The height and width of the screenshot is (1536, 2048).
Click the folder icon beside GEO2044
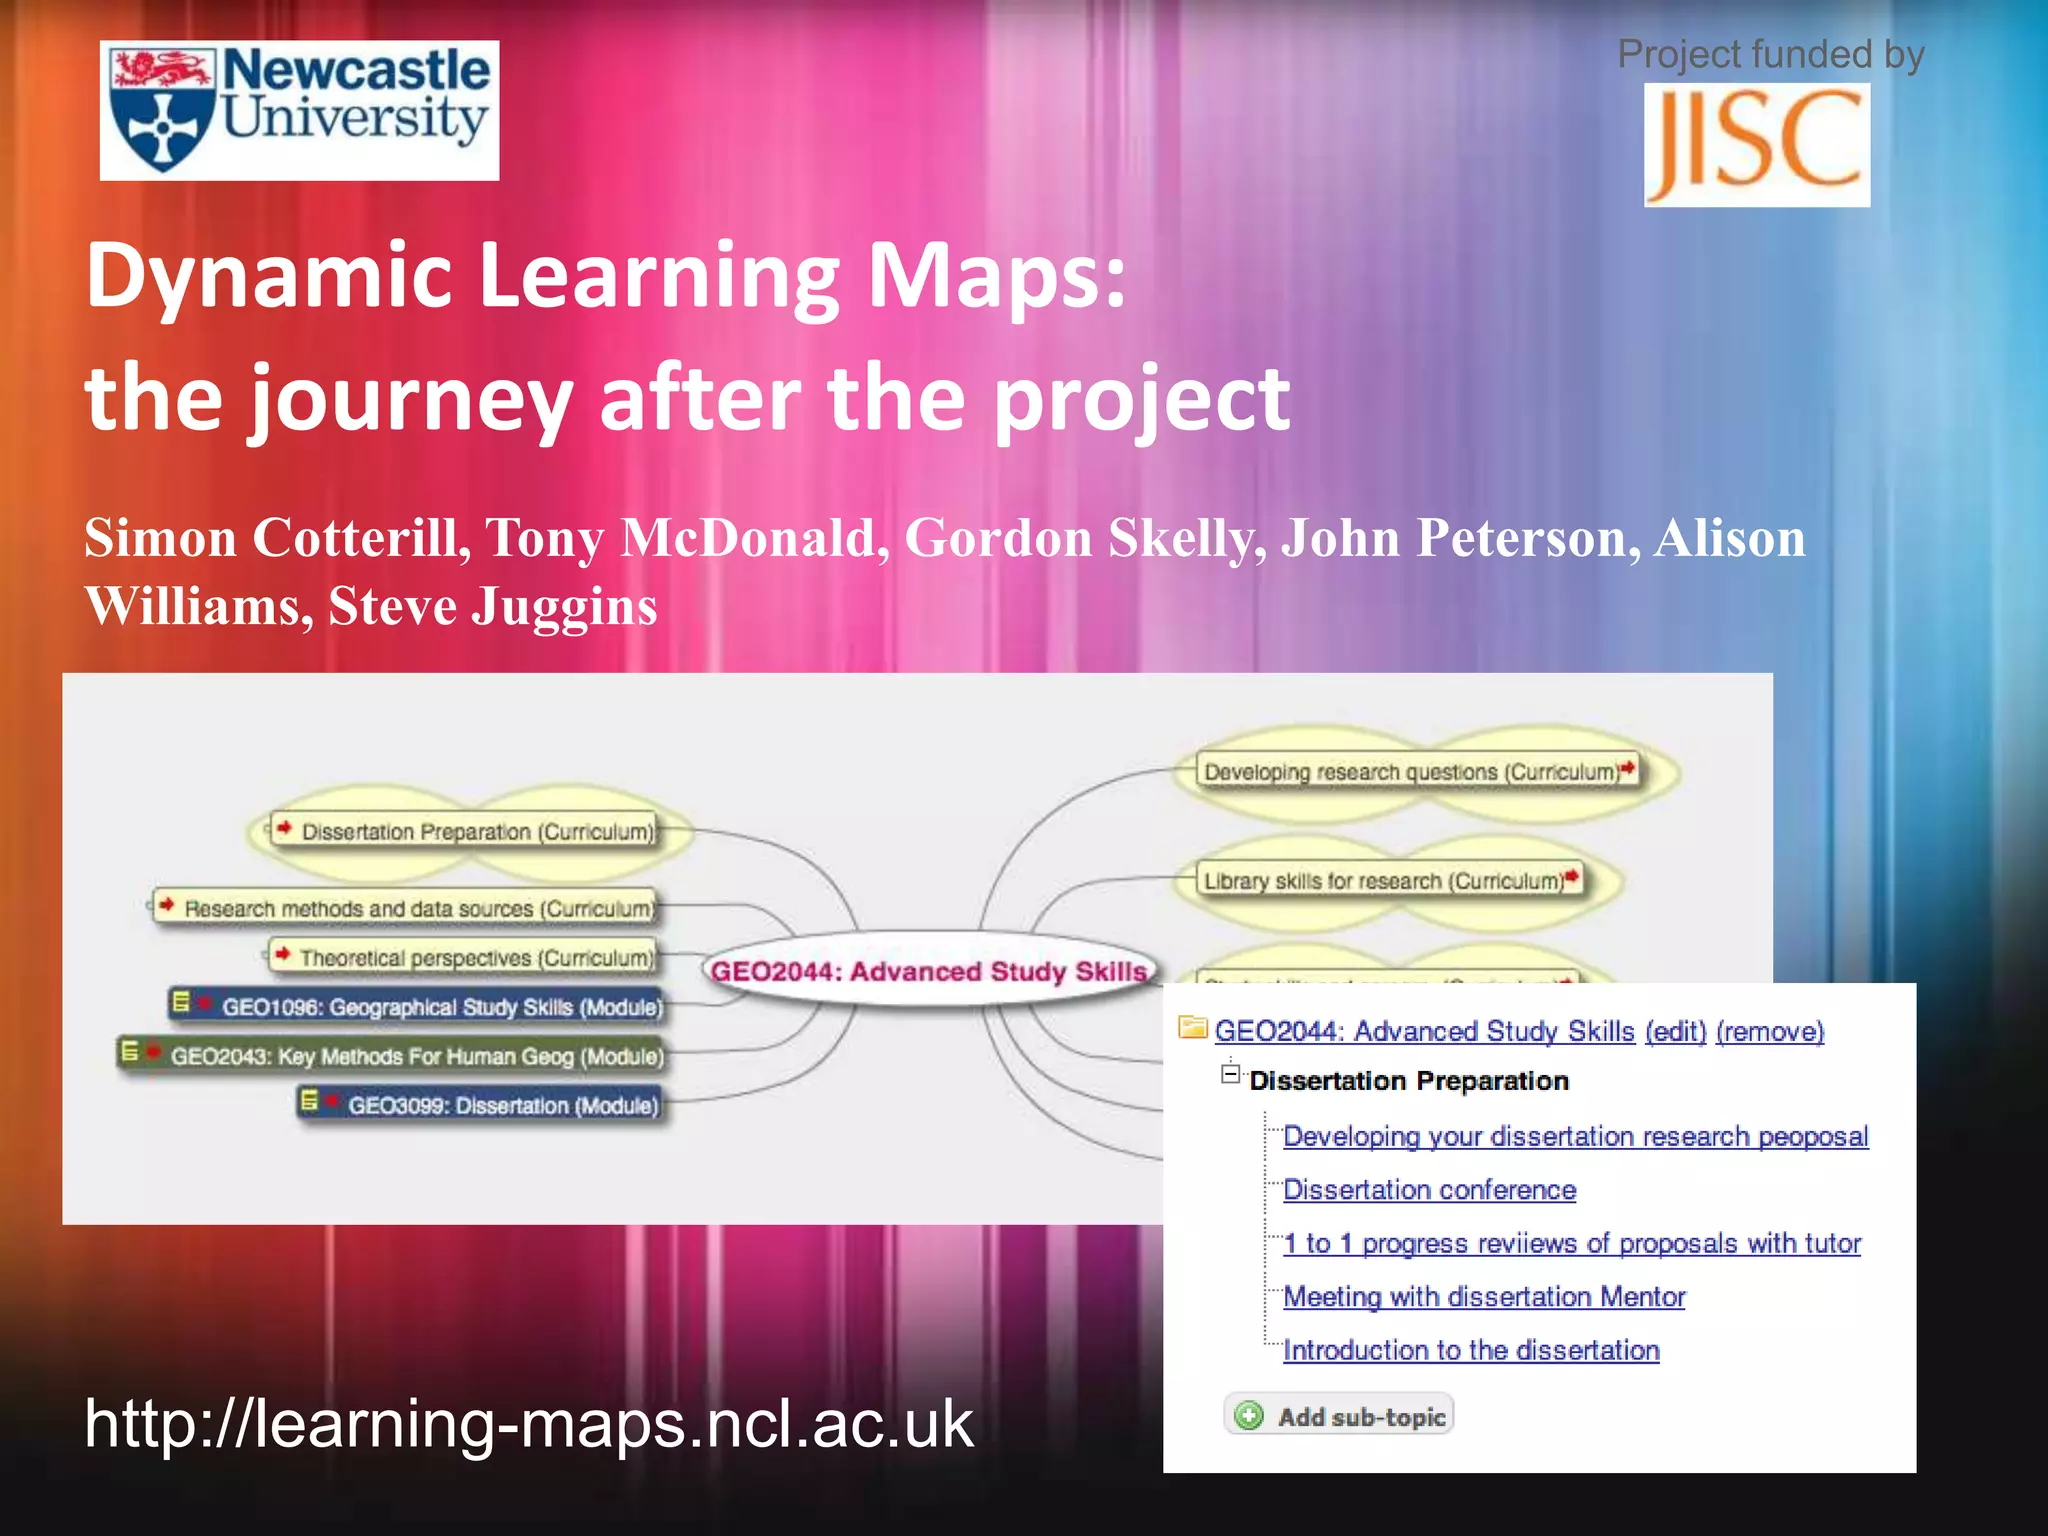(x=1192, y=1028)
